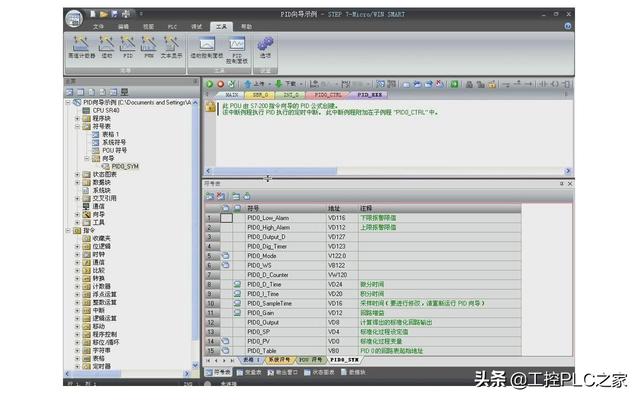Click the red Stop PLC button
This screenshot has height=400, width=640.
click(220, 84)
